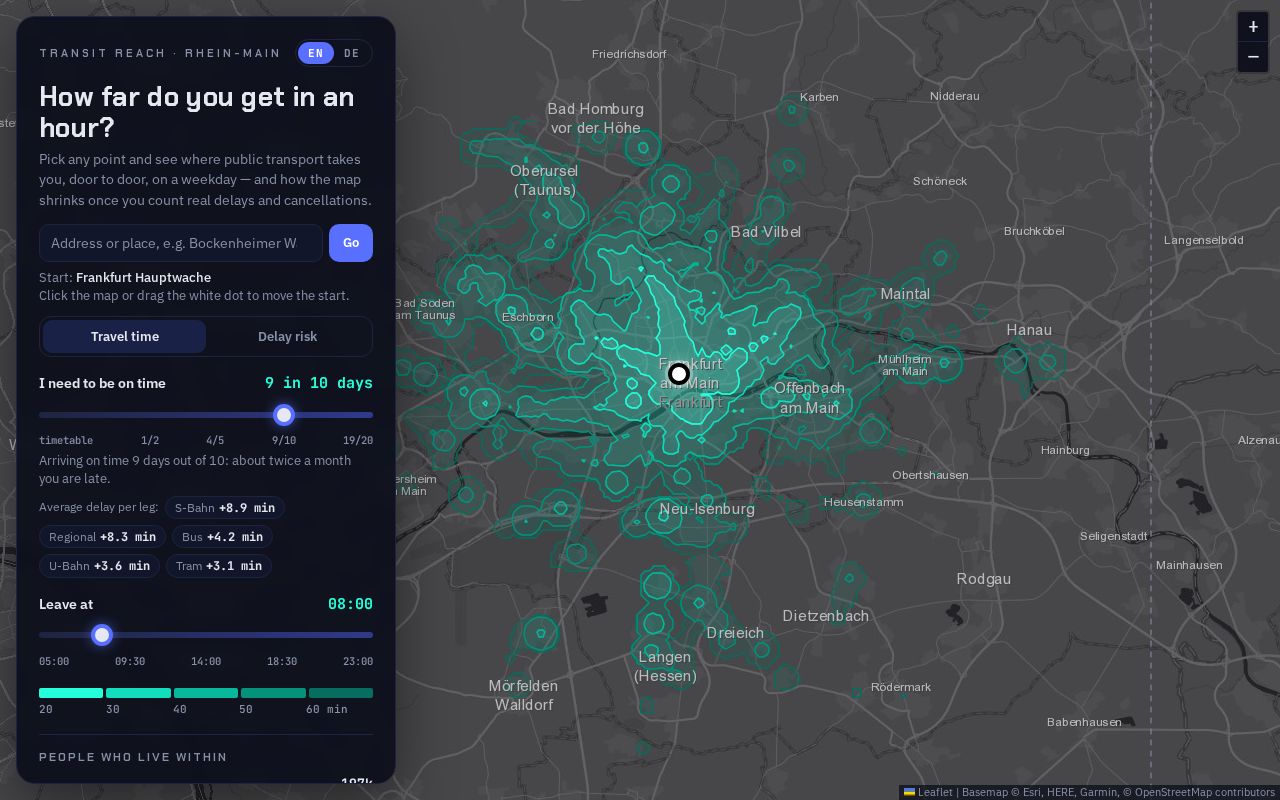Click 'PEOPLE WHO LIVE WITHIN' section heading
The height and width of the screenshot is (800, 1280).
(x=133, y=757)
